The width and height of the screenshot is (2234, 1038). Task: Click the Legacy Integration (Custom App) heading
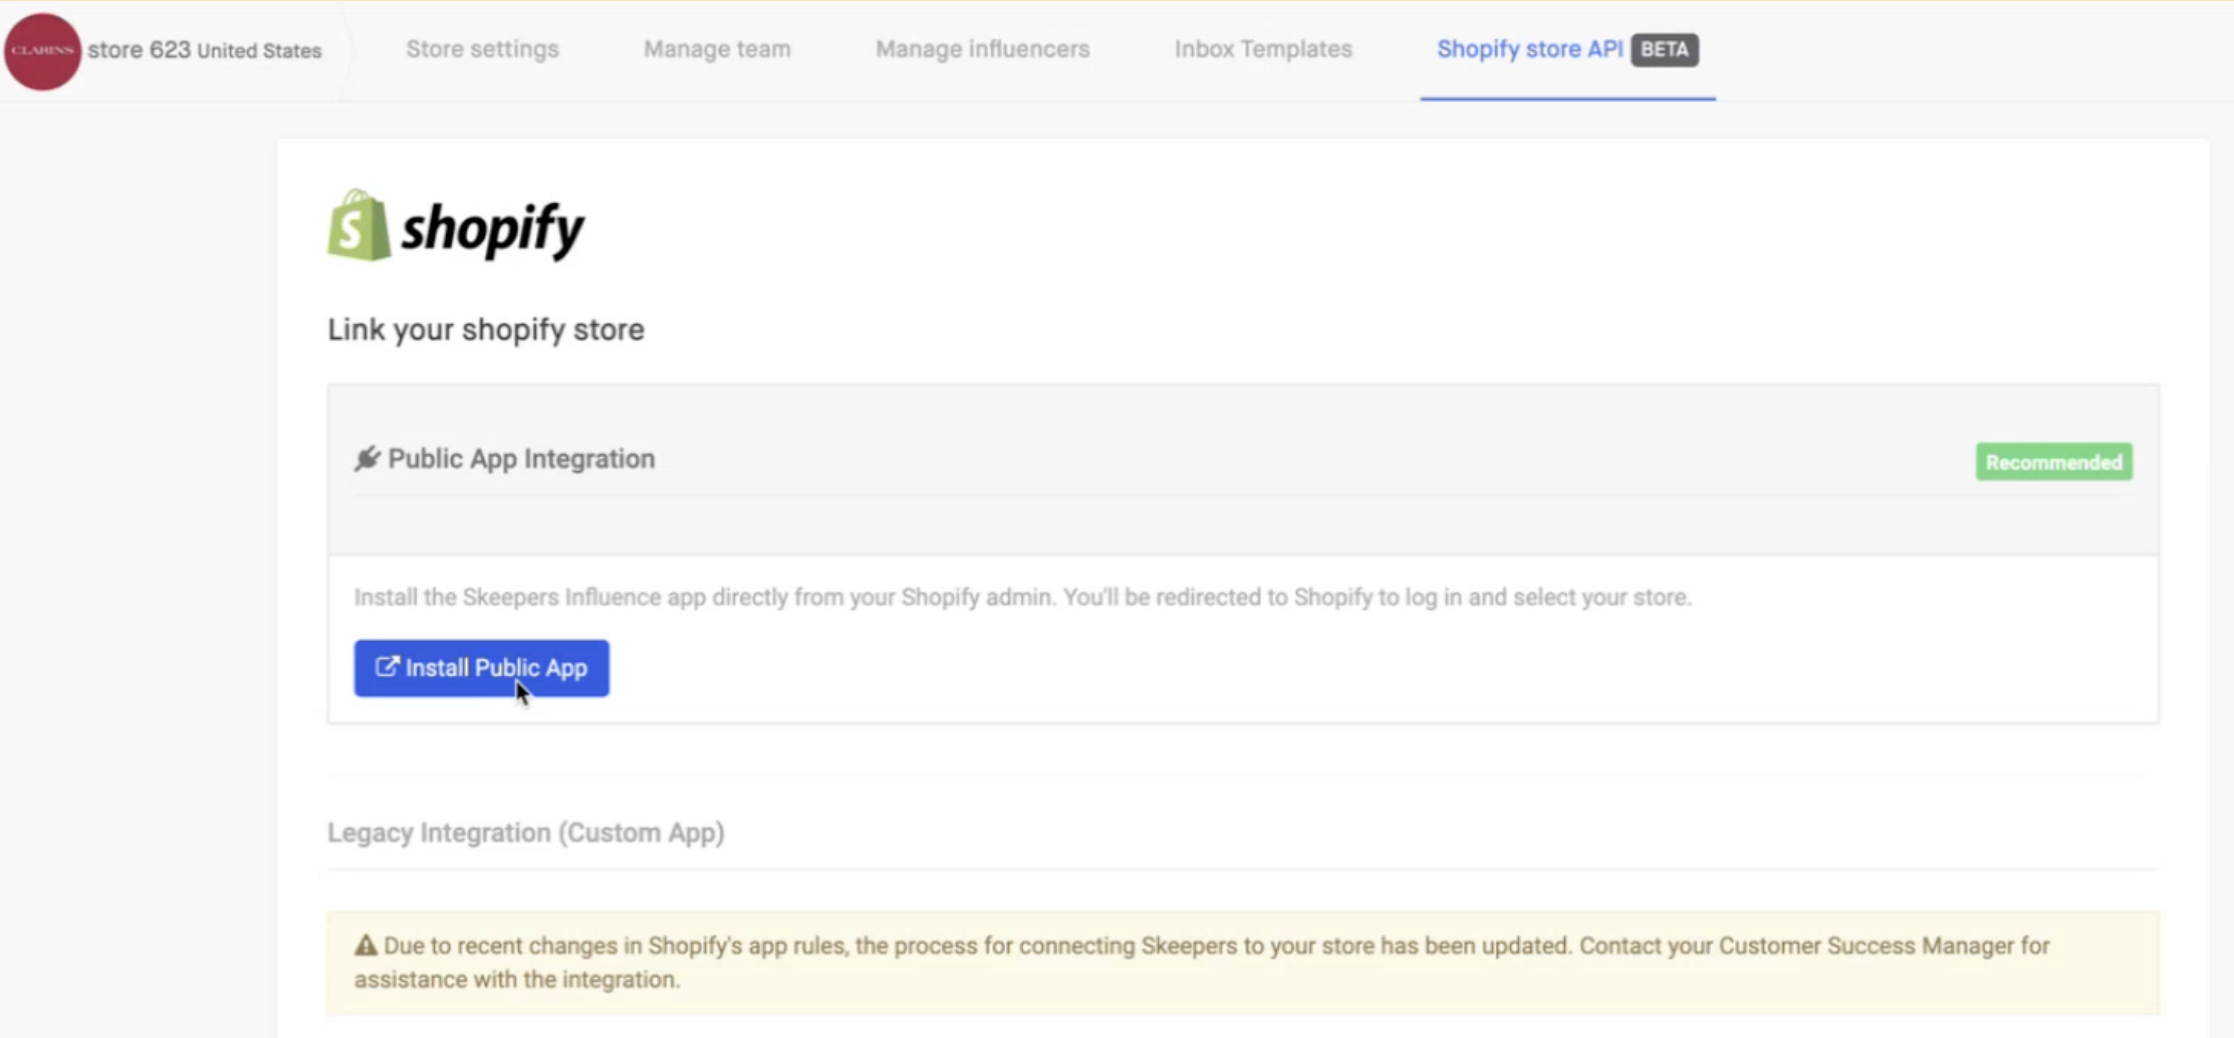pyautogui.click(x=526, y=833)
